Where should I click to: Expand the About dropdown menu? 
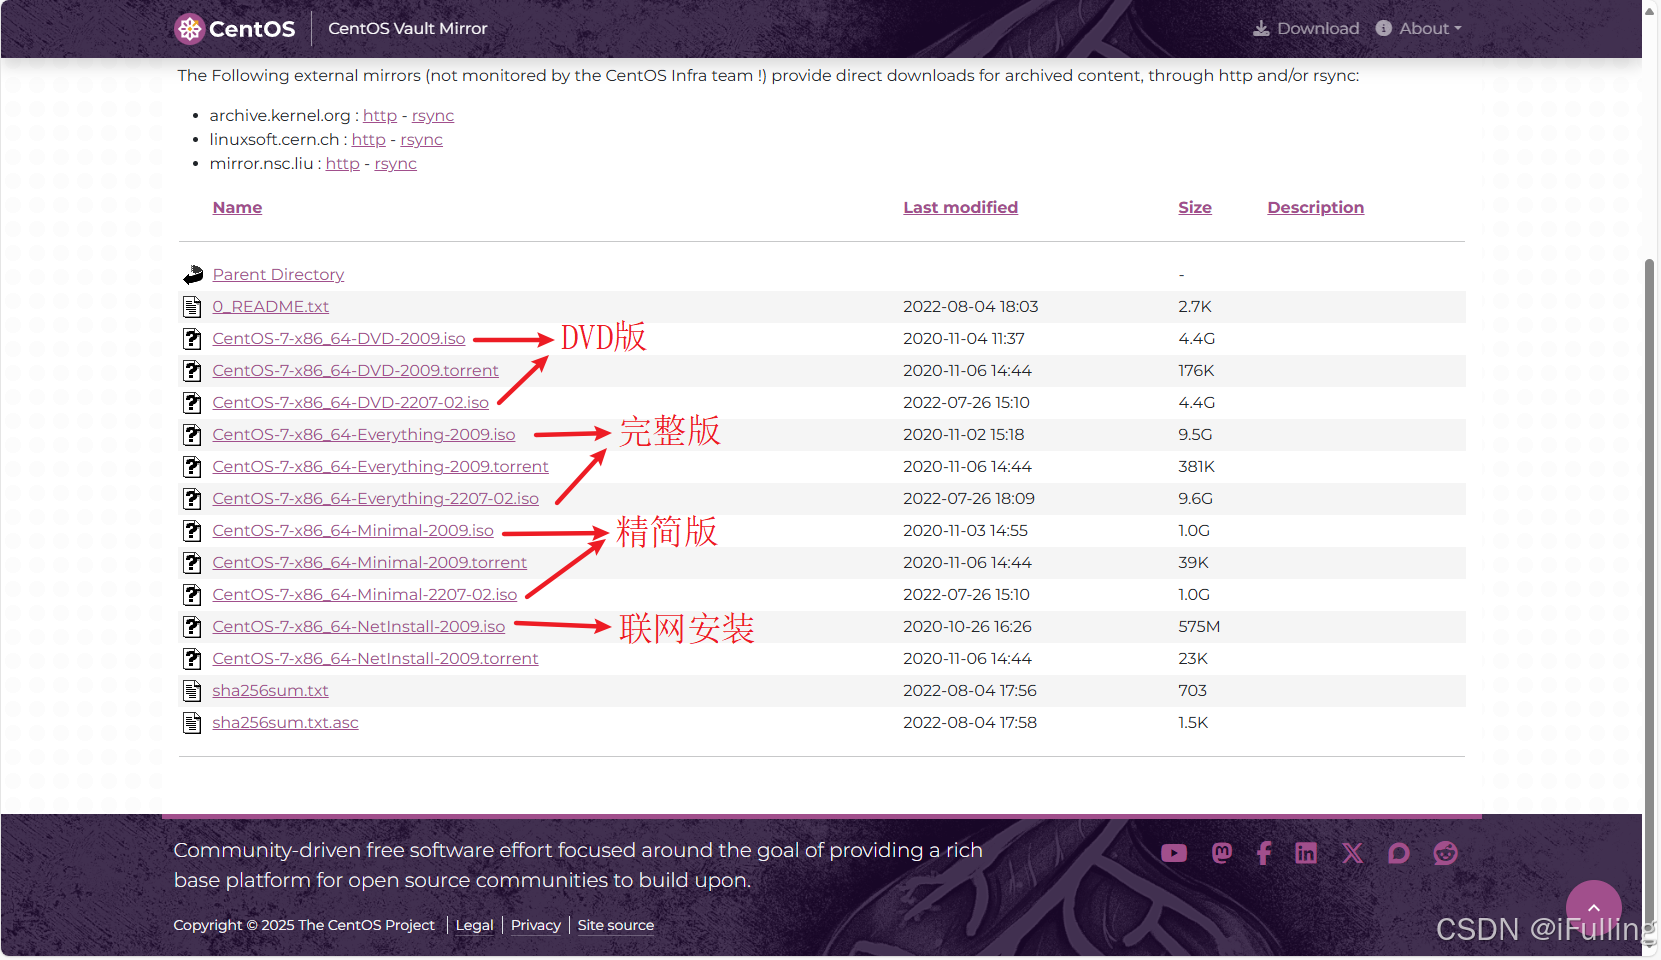click(x=1418, y=29)
